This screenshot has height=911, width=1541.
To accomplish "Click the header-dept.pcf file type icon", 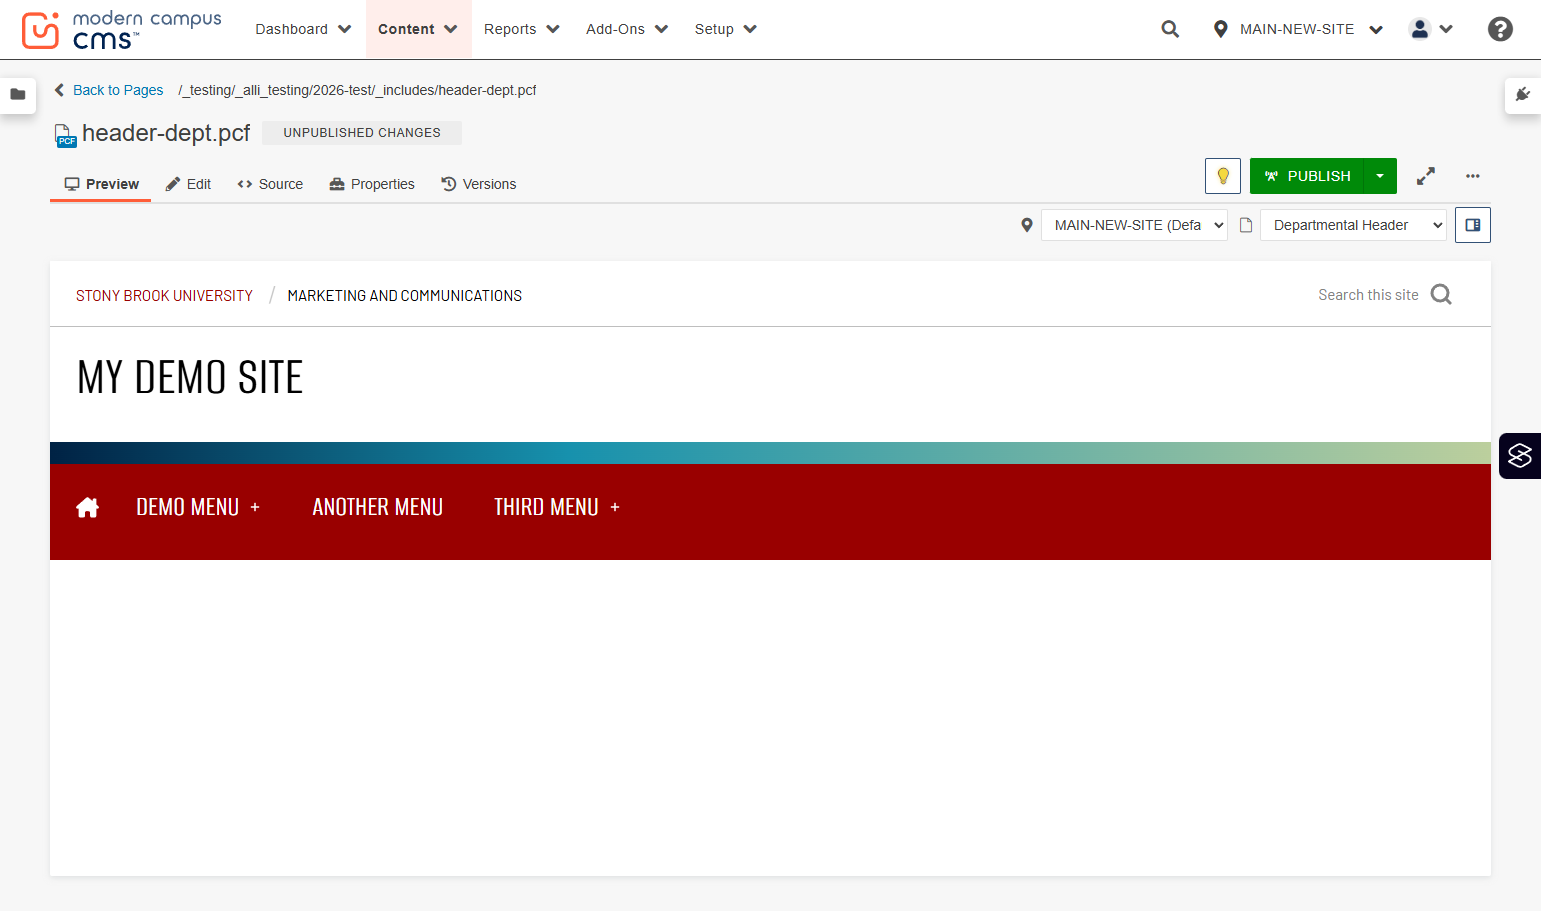I will [65, 135].
